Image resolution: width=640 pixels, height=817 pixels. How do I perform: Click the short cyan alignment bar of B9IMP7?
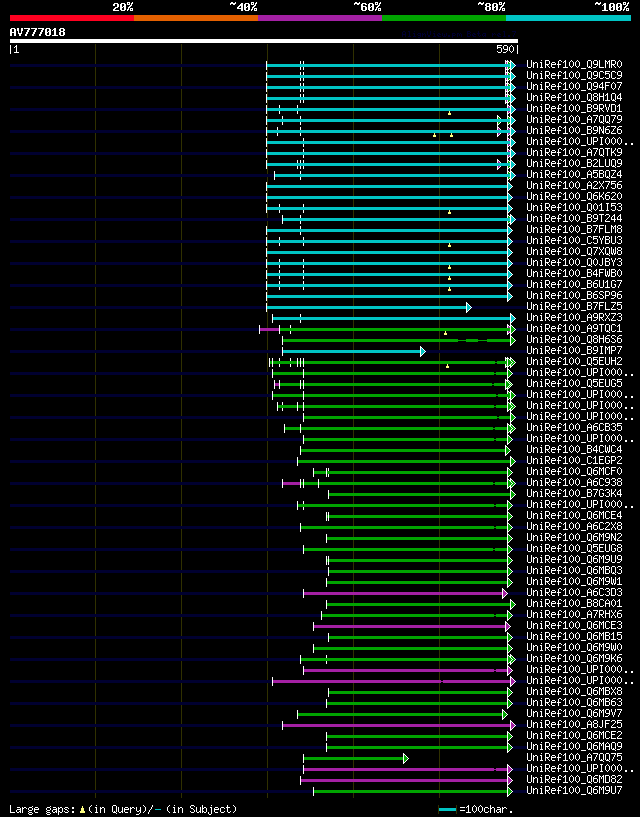pos(354,352)
